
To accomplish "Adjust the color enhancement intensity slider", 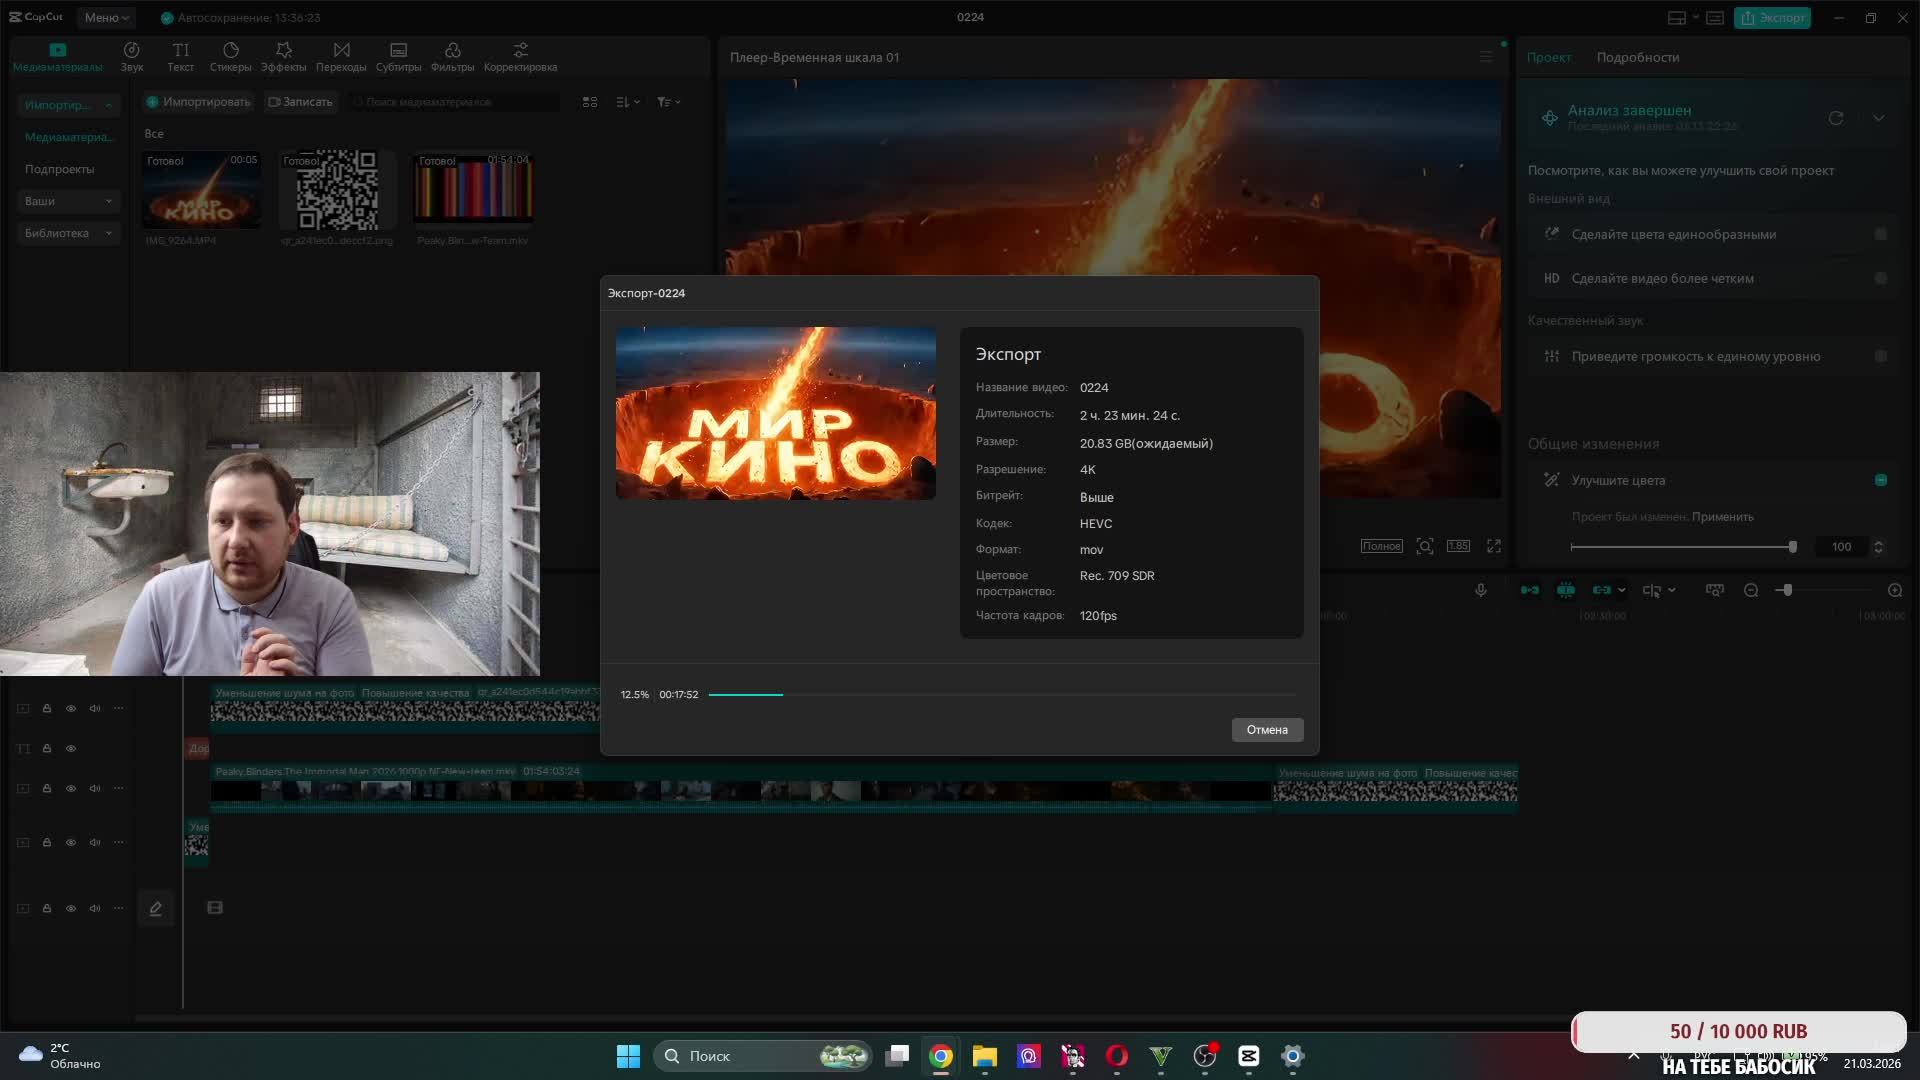I will (1792, 547).
